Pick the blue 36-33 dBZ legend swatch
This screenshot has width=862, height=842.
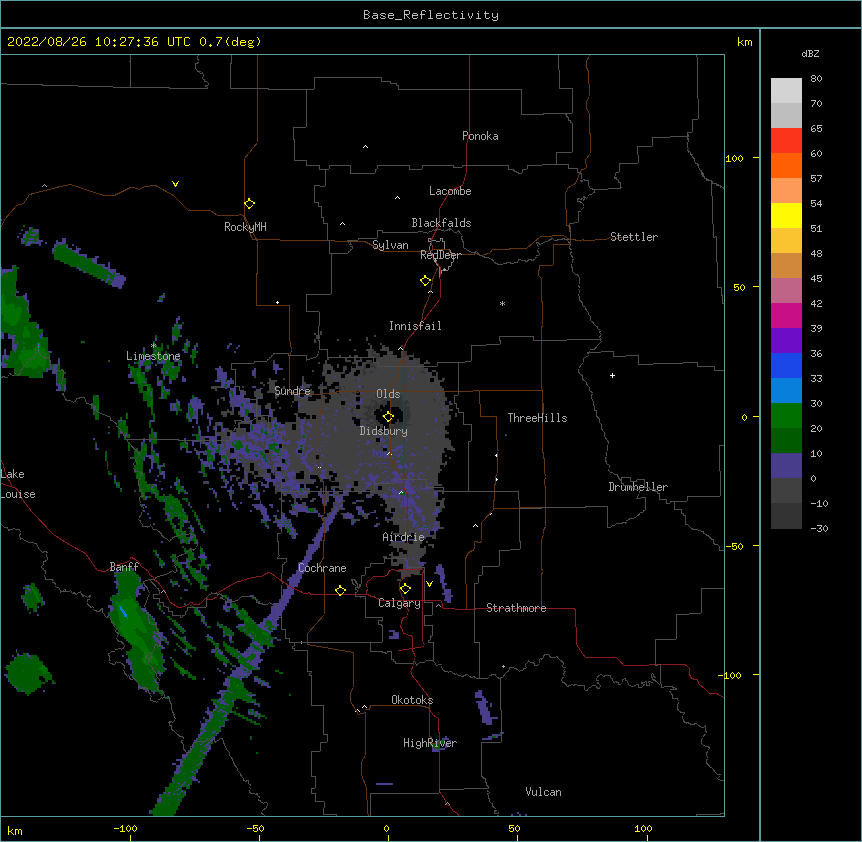click(x=786, y=365)
